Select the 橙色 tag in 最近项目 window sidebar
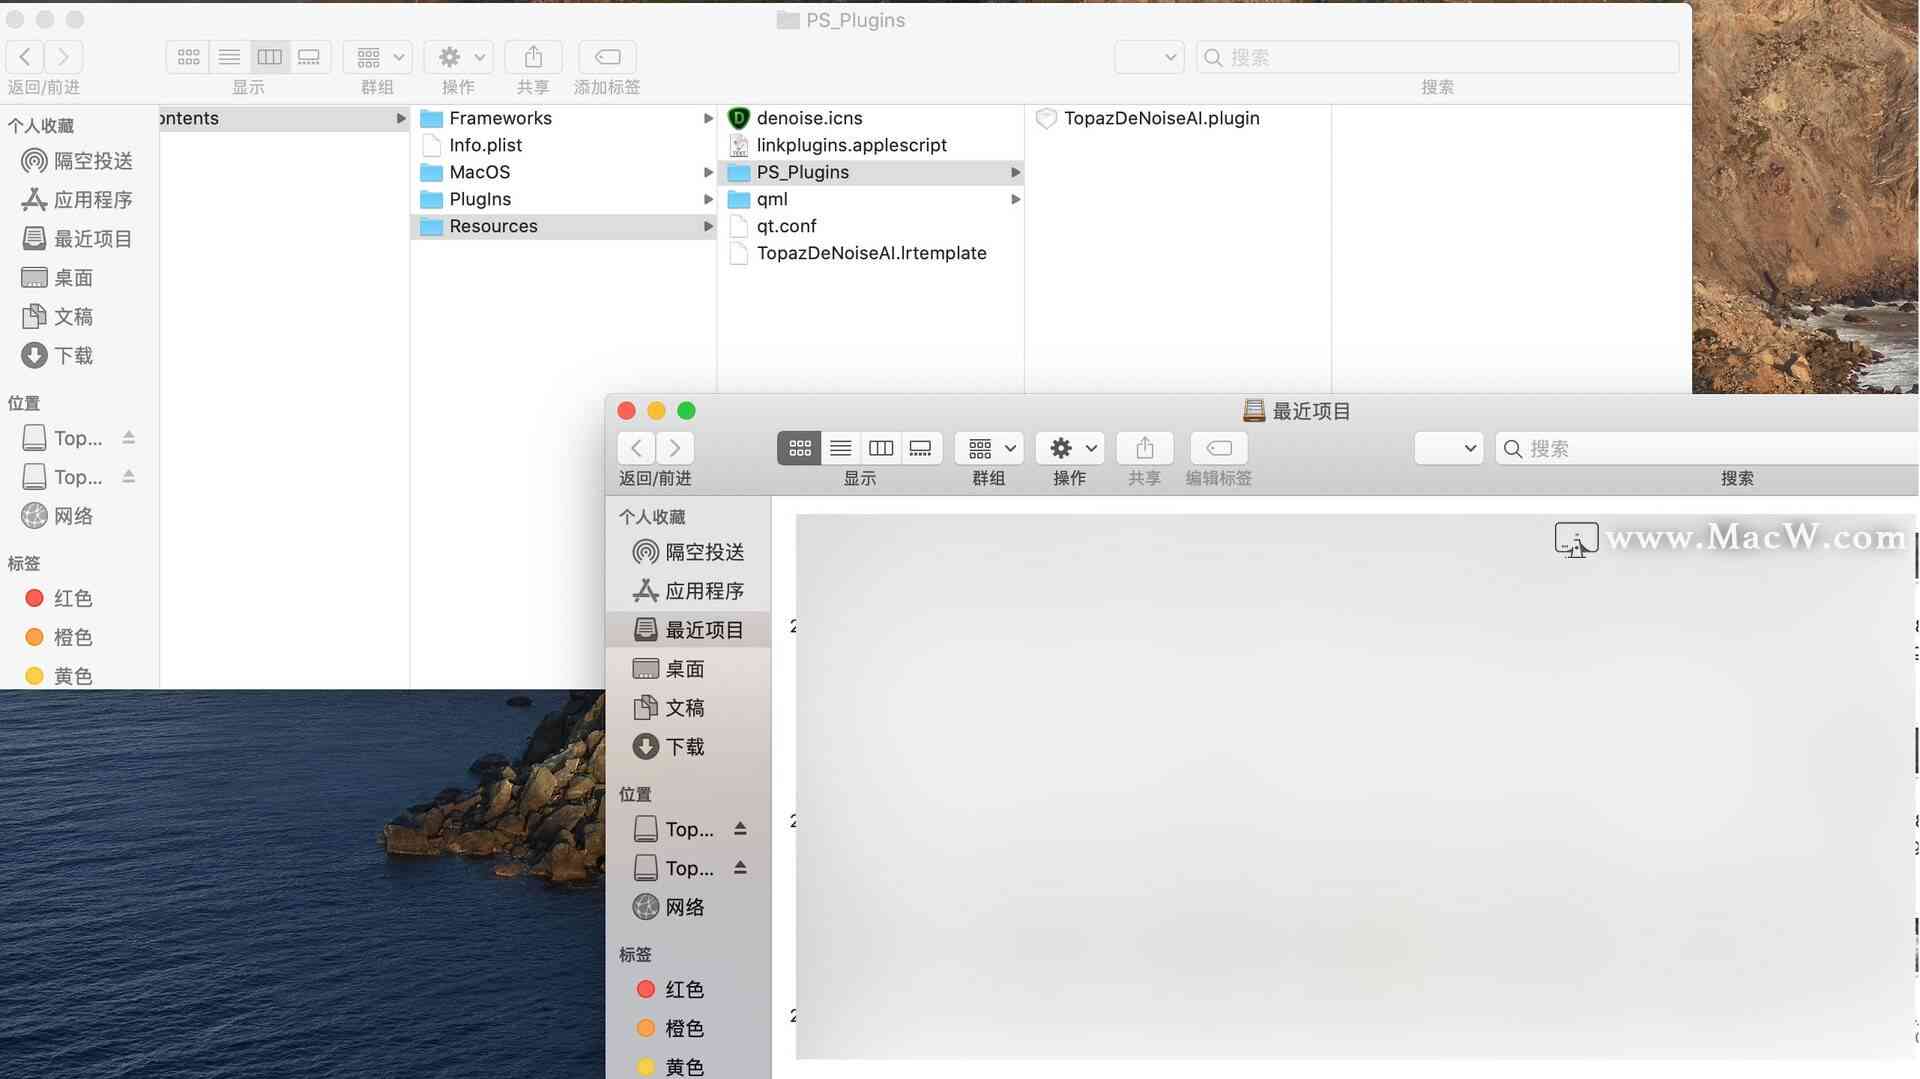This screenshot has width=1920, height=1079. pos(688,1028)
